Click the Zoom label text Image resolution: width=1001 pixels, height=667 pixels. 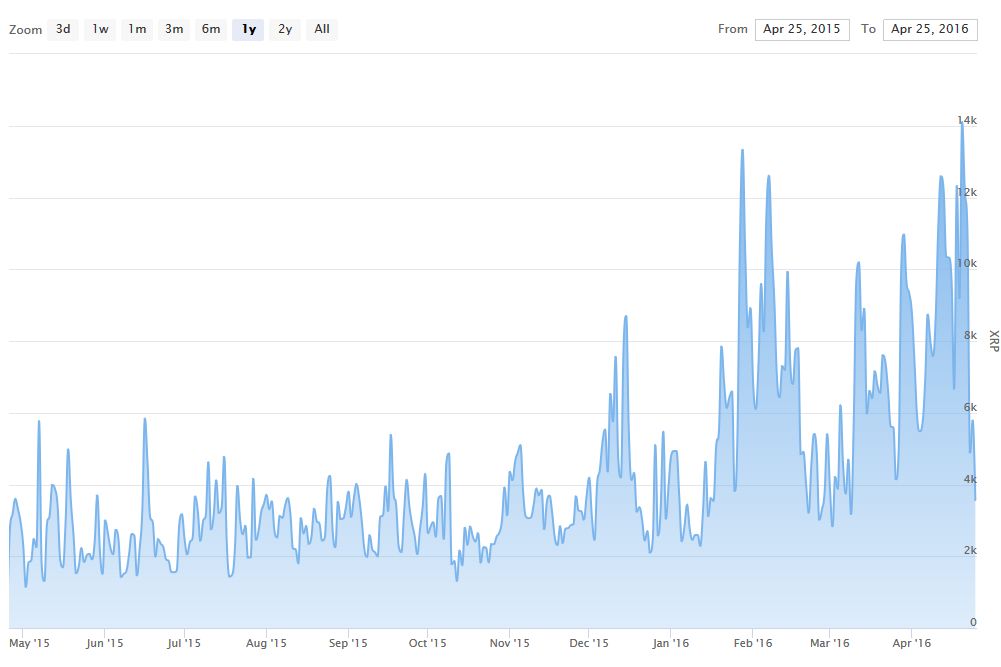26,30
